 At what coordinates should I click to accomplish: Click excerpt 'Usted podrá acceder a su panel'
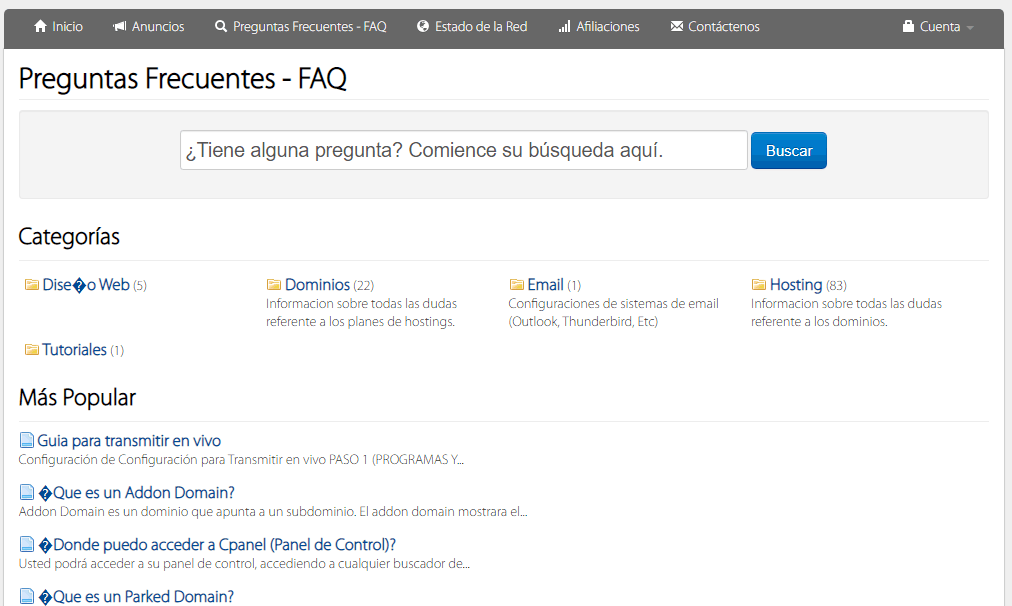[244, 563]
